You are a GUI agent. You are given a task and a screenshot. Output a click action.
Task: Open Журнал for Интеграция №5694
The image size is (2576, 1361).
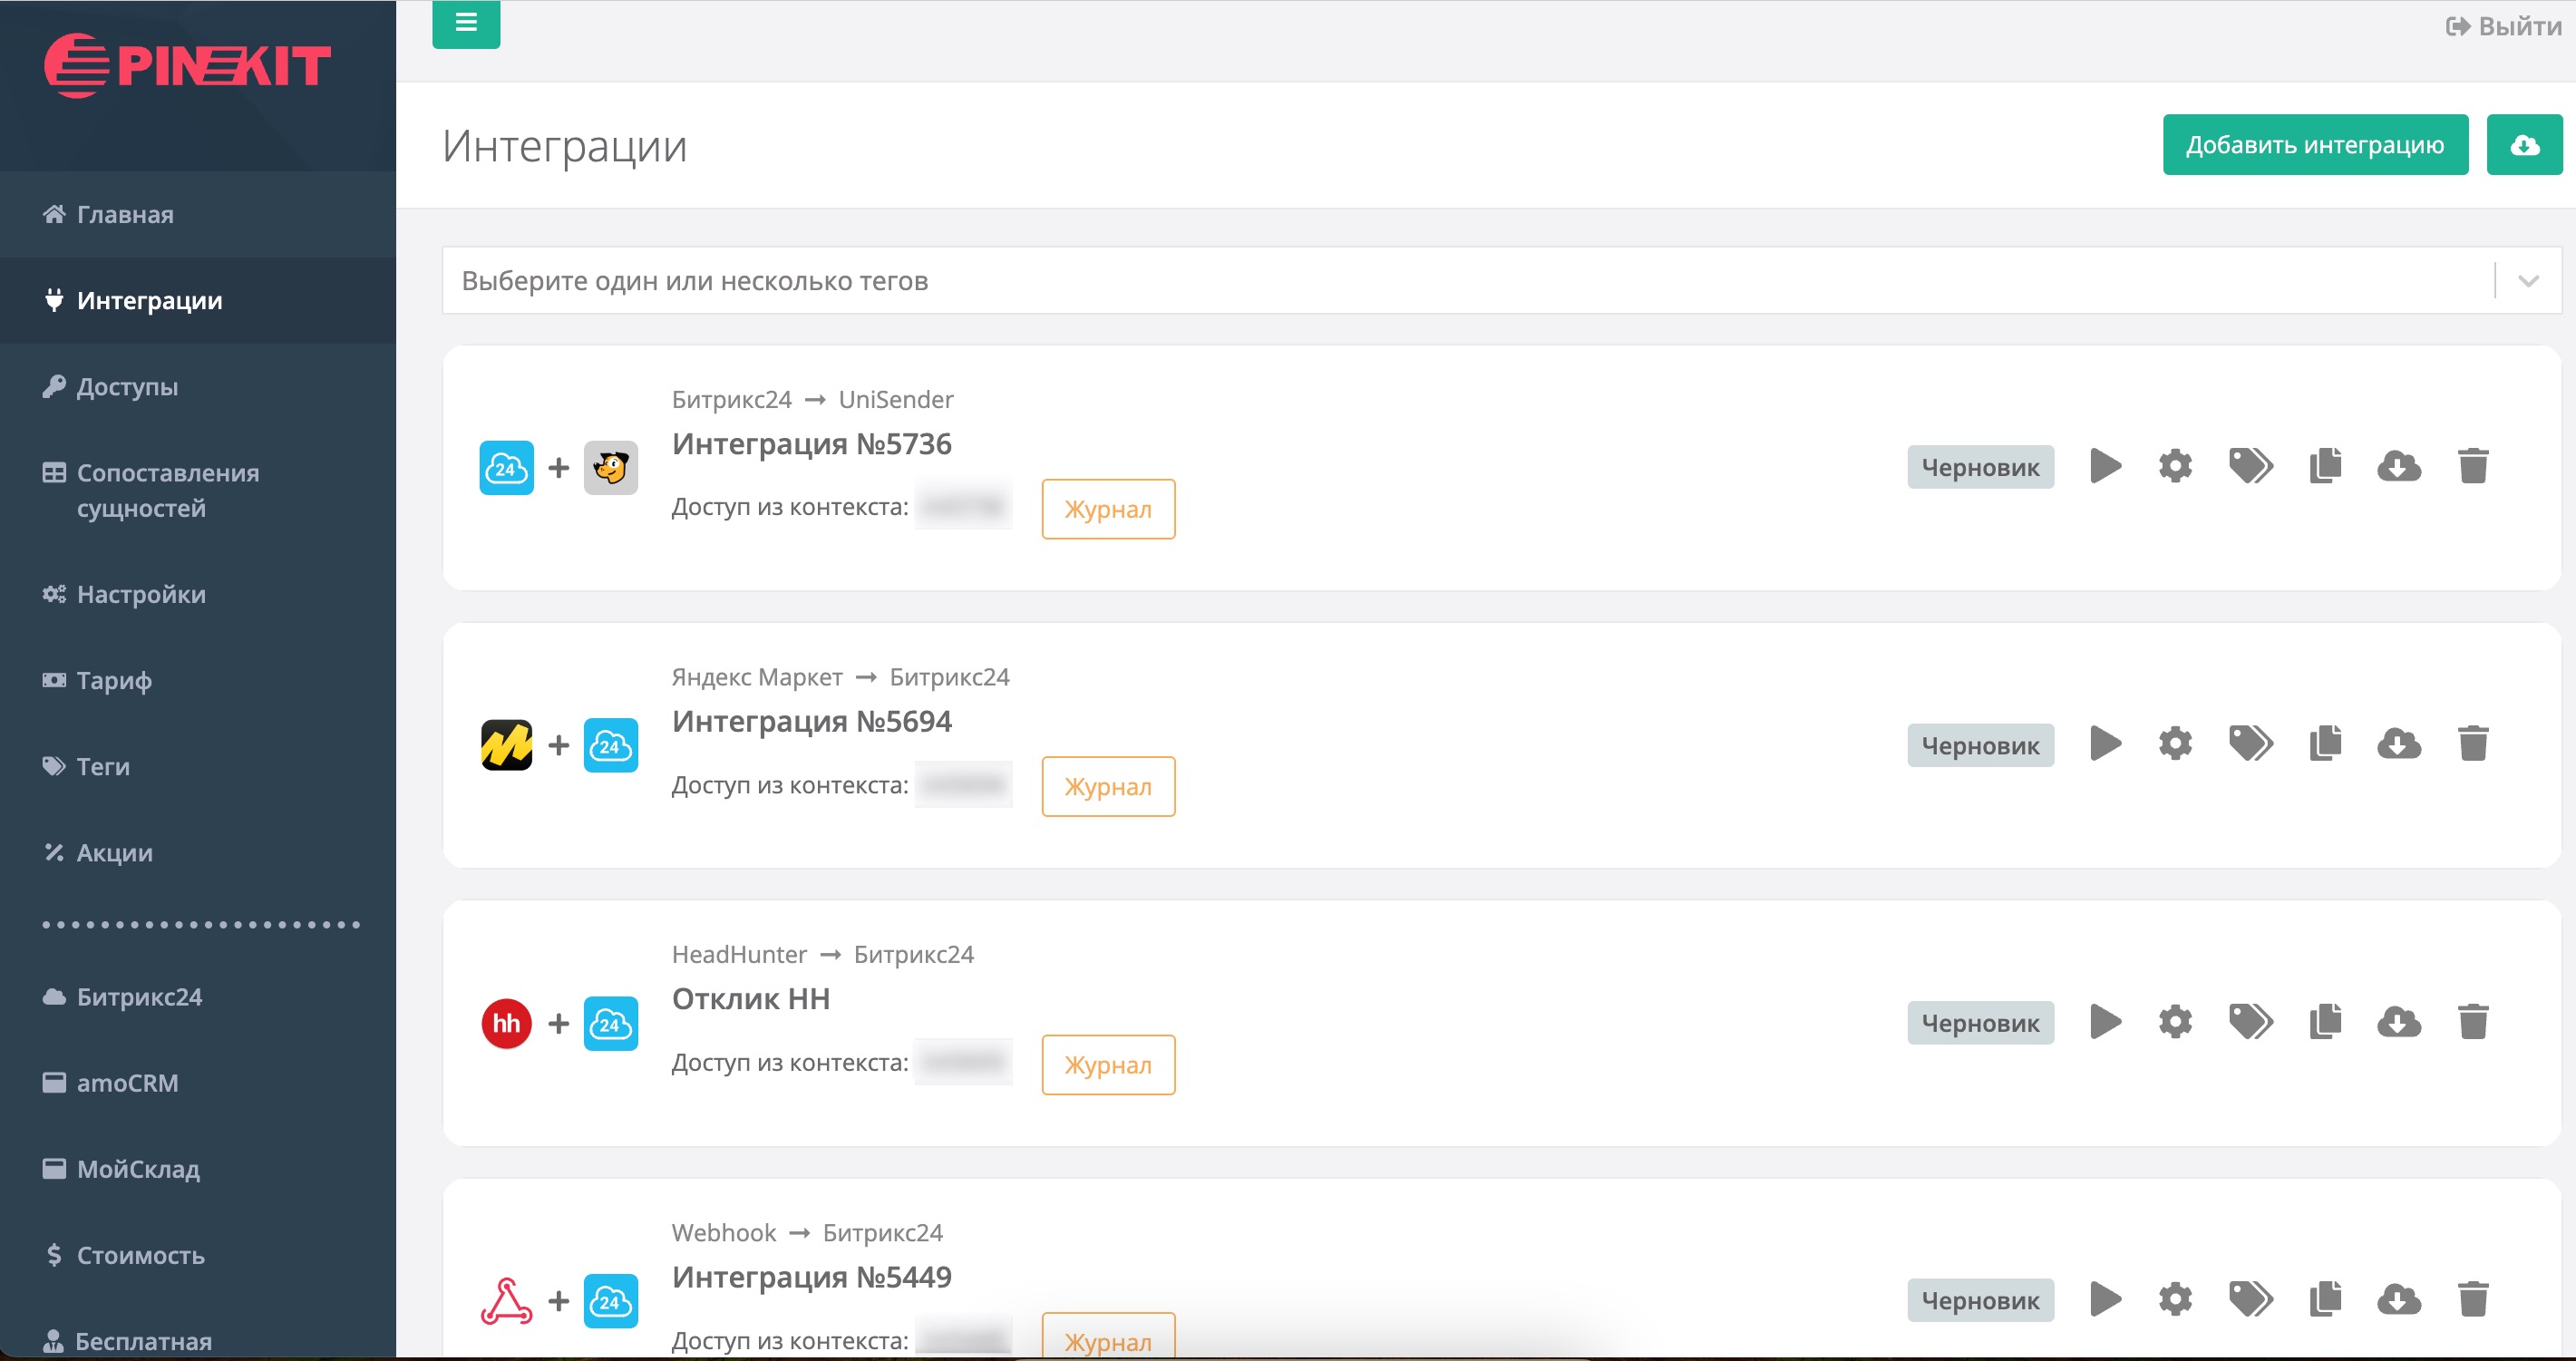click(1107, 787)
